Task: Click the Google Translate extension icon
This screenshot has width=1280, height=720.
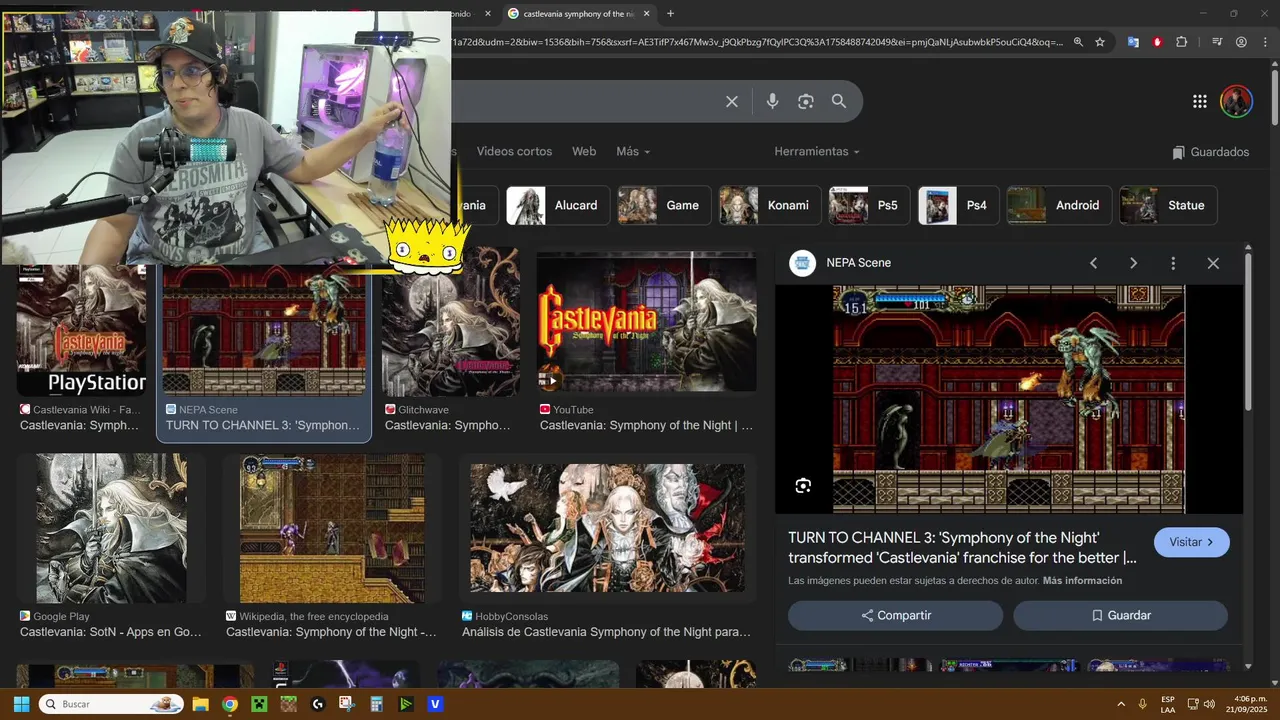Action: [x=1133, y=42]
